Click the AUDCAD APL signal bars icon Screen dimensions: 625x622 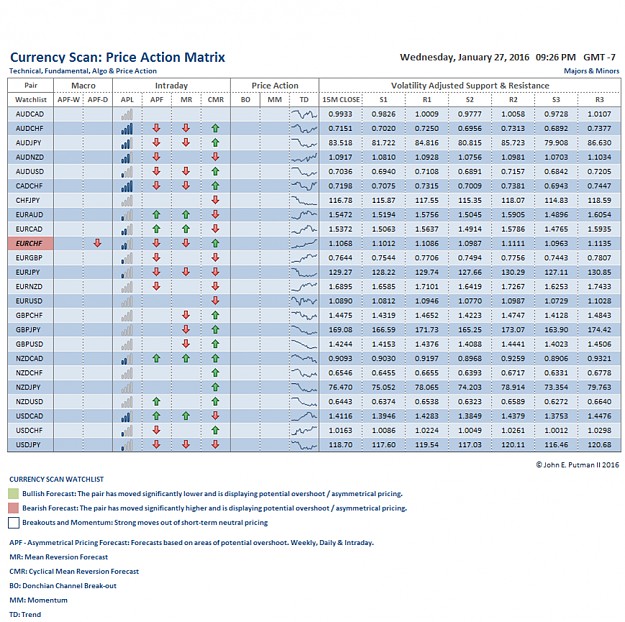[127, 114]
